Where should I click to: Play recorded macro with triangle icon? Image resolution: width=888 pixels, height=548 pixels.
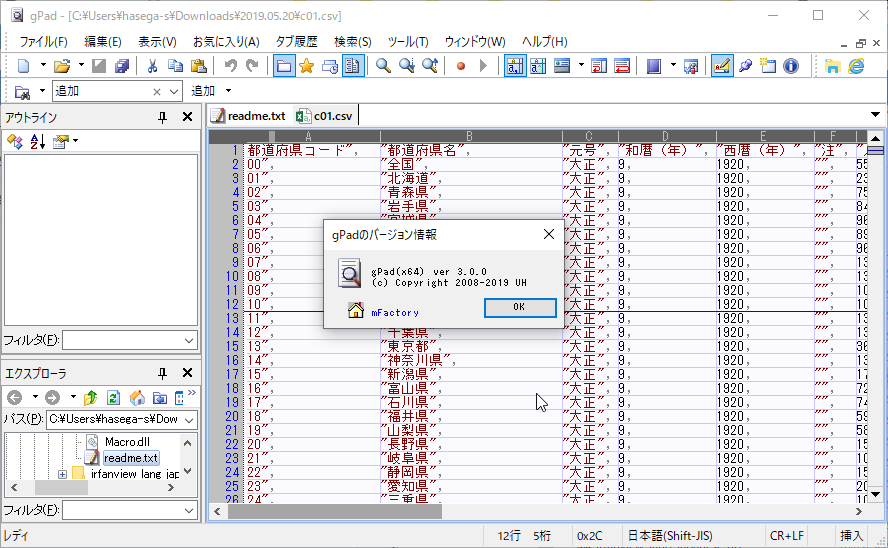(483, 66)
